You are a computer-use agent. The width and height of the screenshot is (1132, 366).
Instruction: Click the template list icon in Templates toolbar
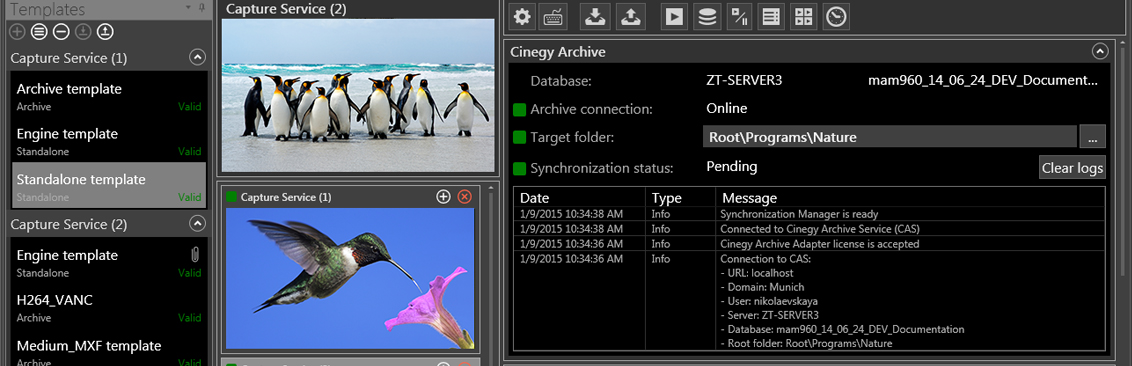click(x=39, y=32)
